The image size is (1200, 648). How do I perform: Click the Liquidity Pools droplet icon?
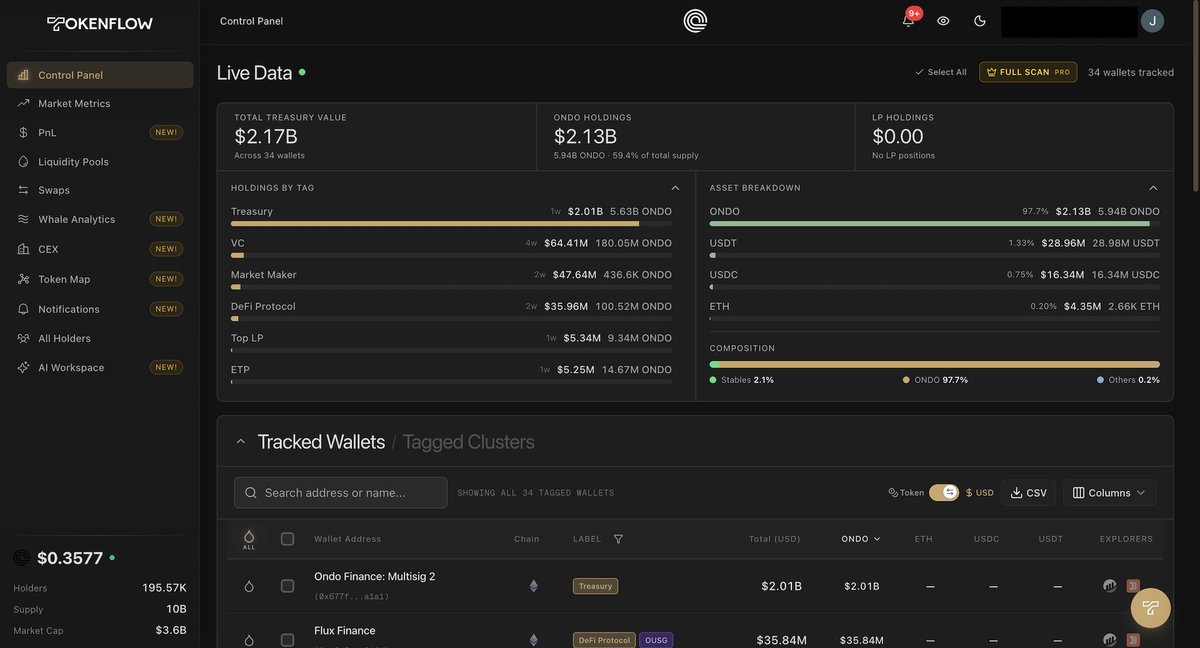[x=24, y=161]
